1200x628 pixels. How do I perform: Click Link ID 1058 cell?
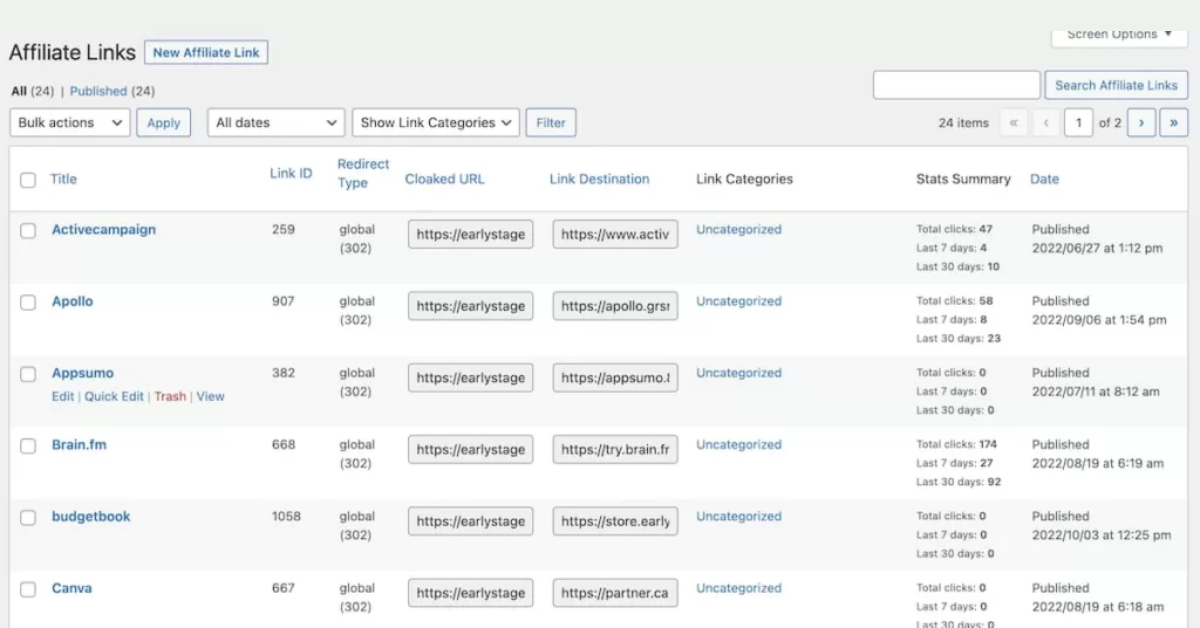(286, 517)
